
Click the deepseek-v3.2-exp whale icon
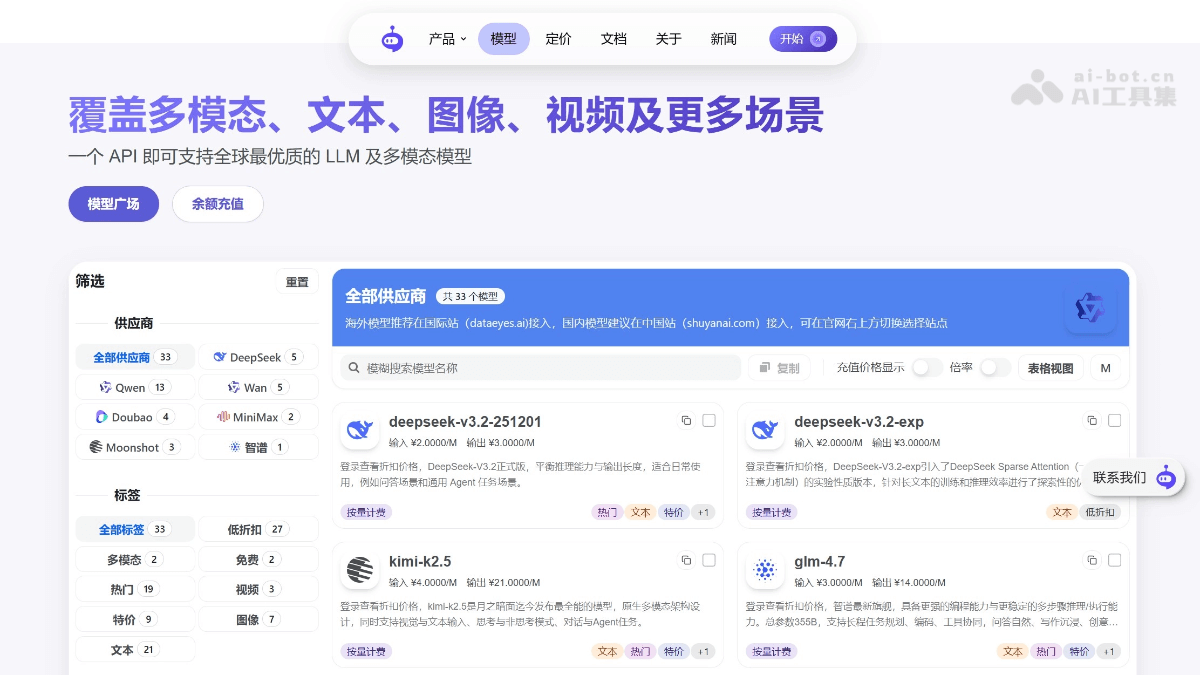(x=765, y=431)
